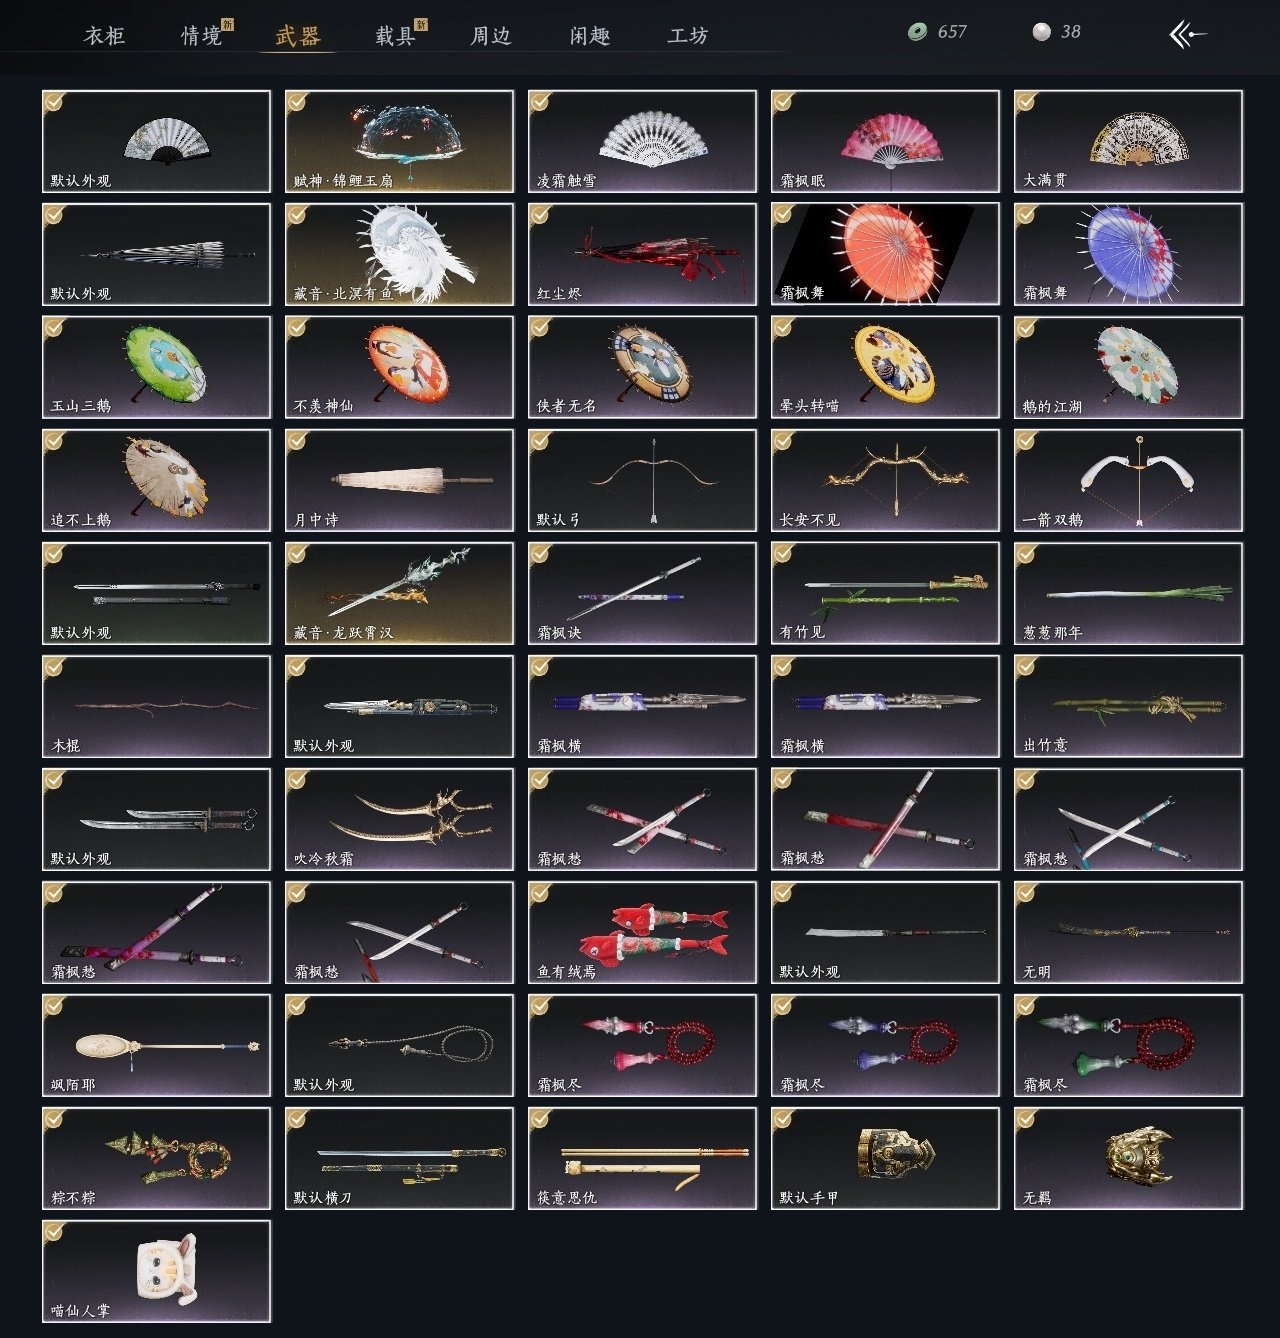
Task: Select the 赋神·锦鲤玉扇 fan skin
Action: click(x=399, y=141)
